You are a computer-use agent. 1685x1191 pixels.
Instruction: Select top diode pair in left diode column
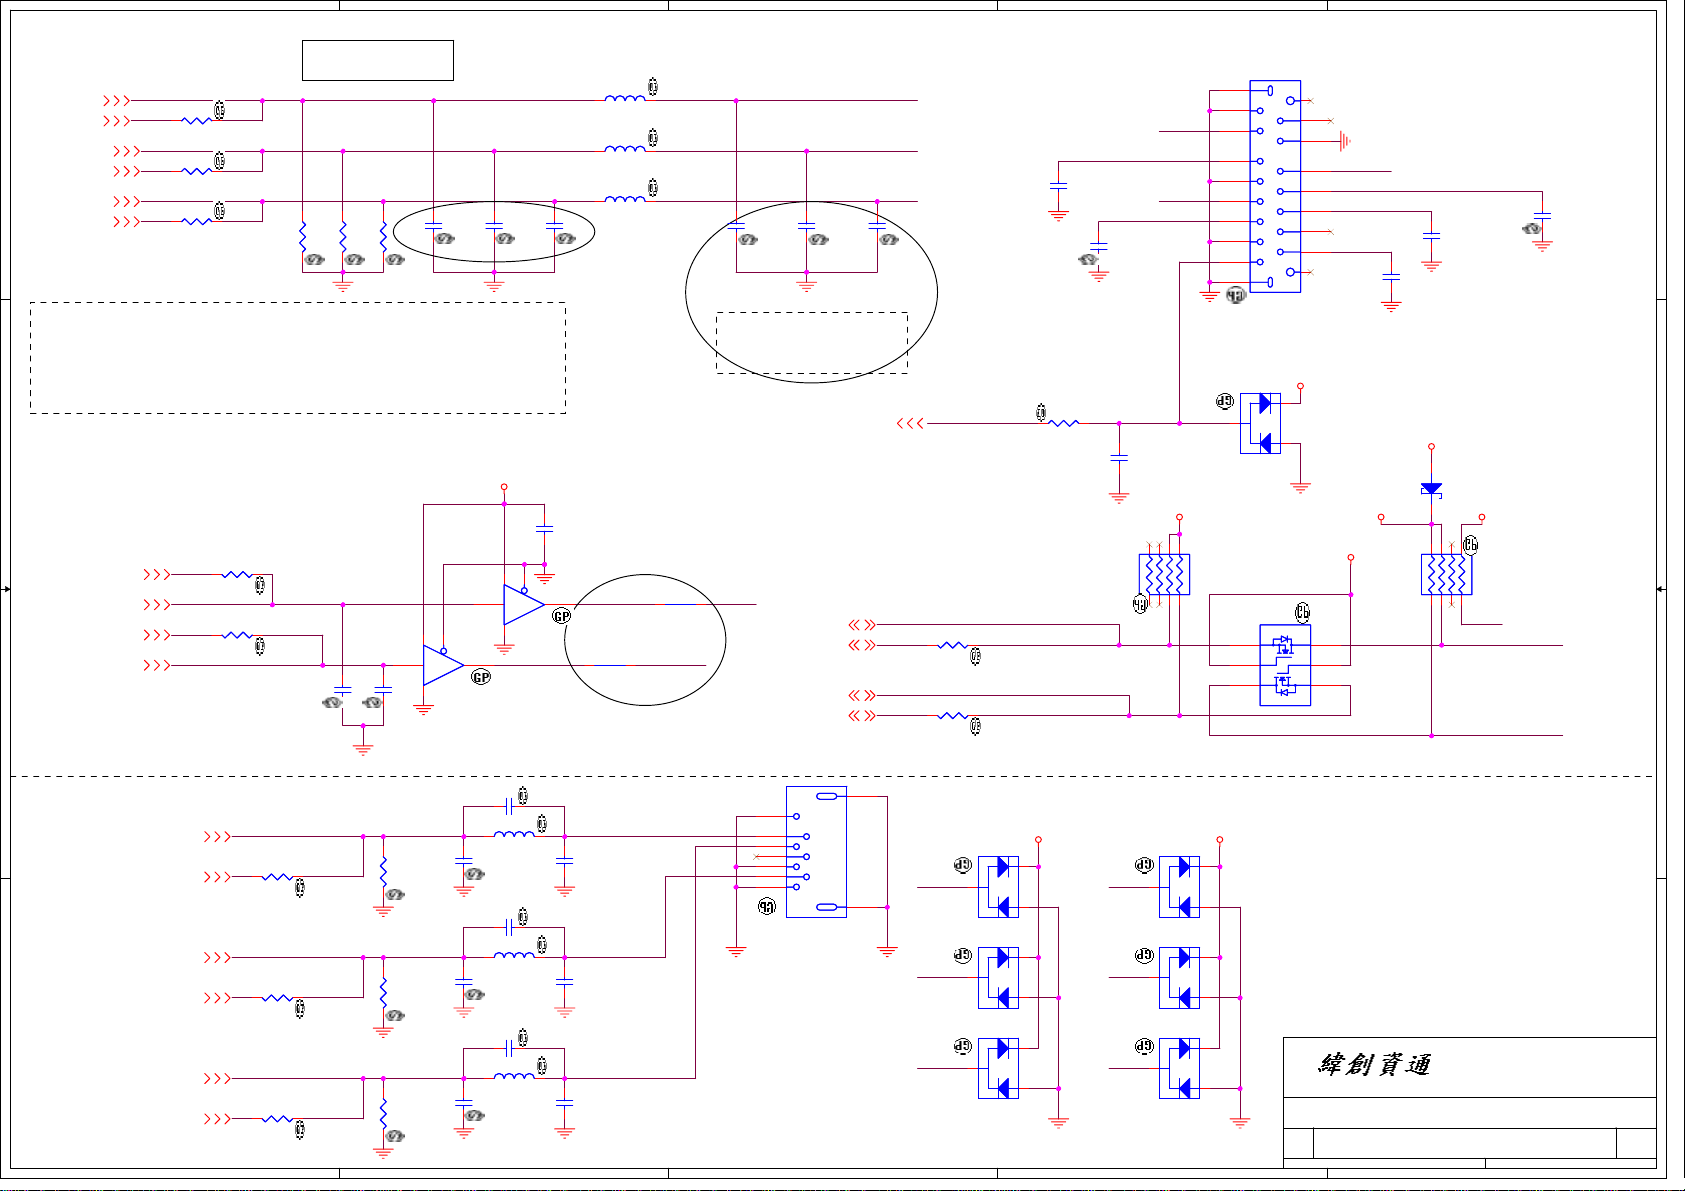998,887
